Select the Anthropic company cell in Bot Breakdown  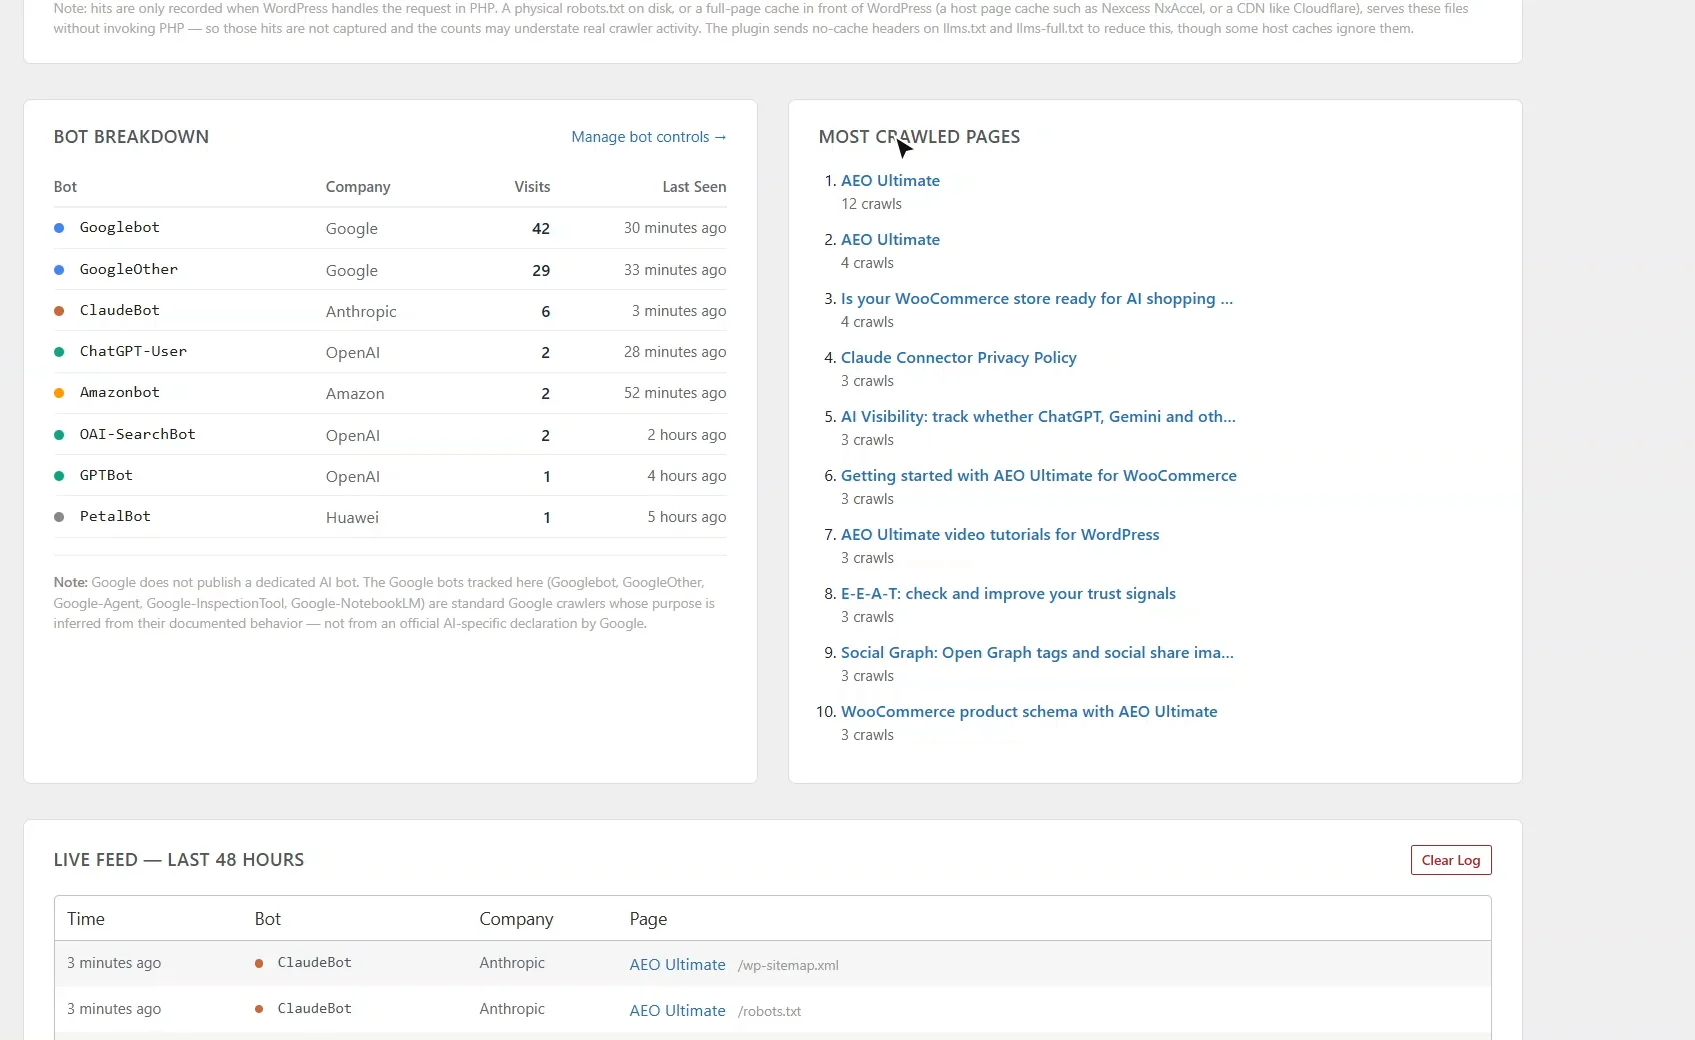pos(361,312)
